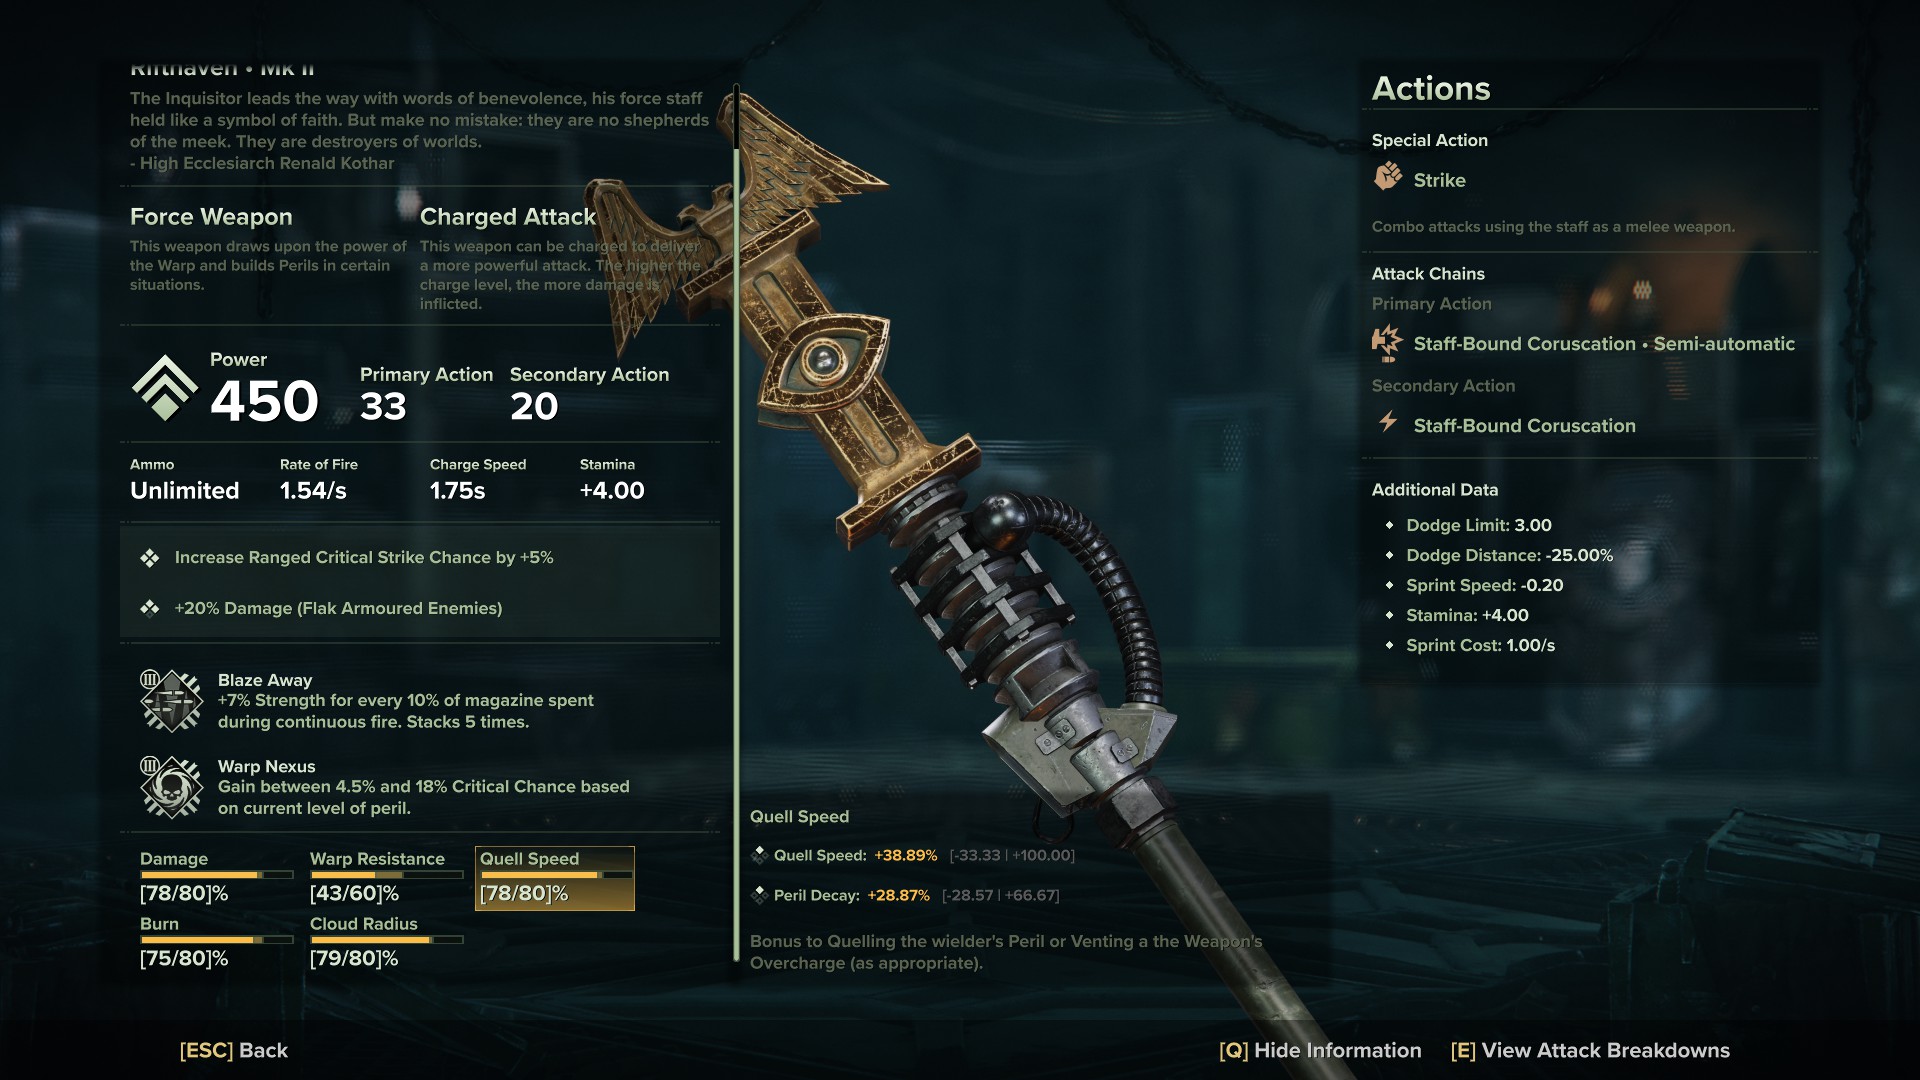The width and height of the screenshot is (1920, 1080).
Task: Select the Warp Nexus blessing icon
Action: (x=172, y=787)
